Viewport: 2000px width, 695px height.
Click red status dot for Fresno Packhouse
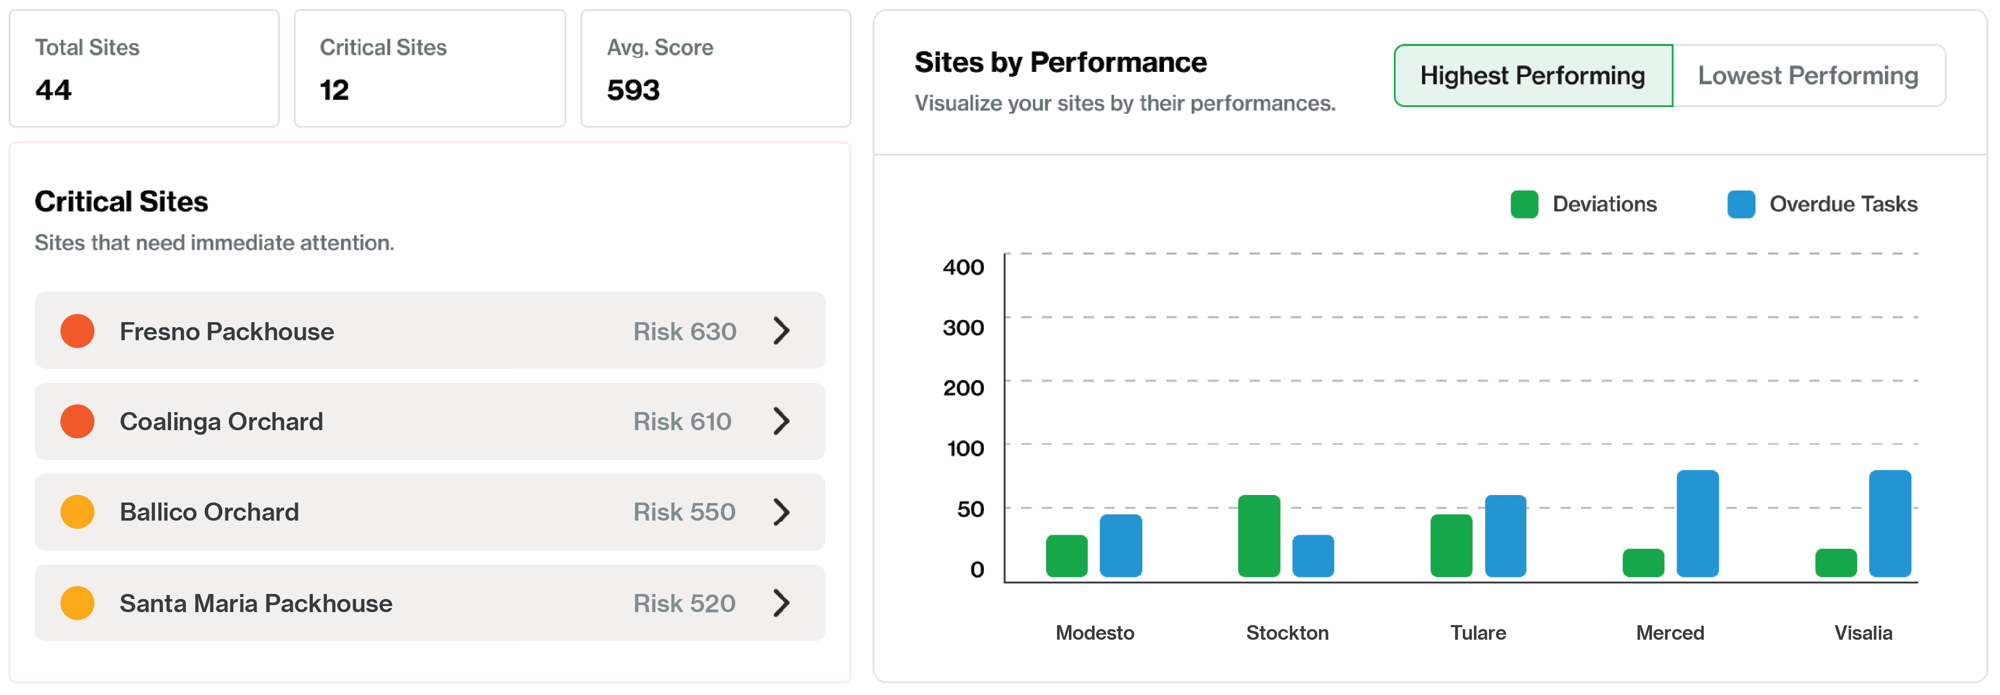tap(77, 331)
